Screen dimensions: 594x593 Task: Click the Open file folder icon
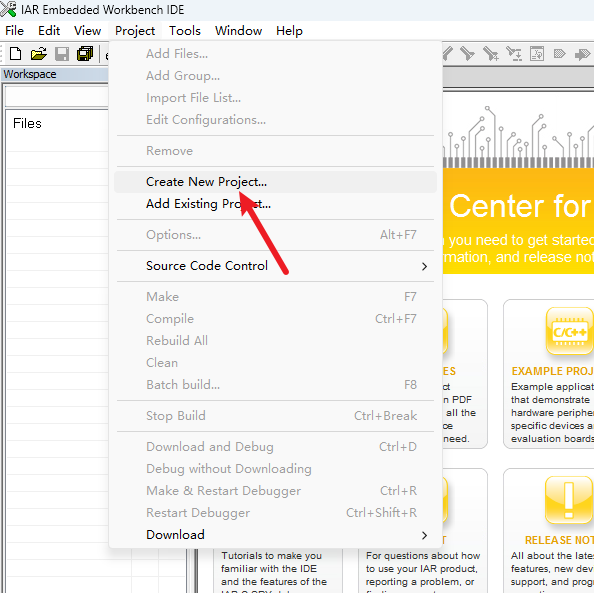(x=39, y=54)
